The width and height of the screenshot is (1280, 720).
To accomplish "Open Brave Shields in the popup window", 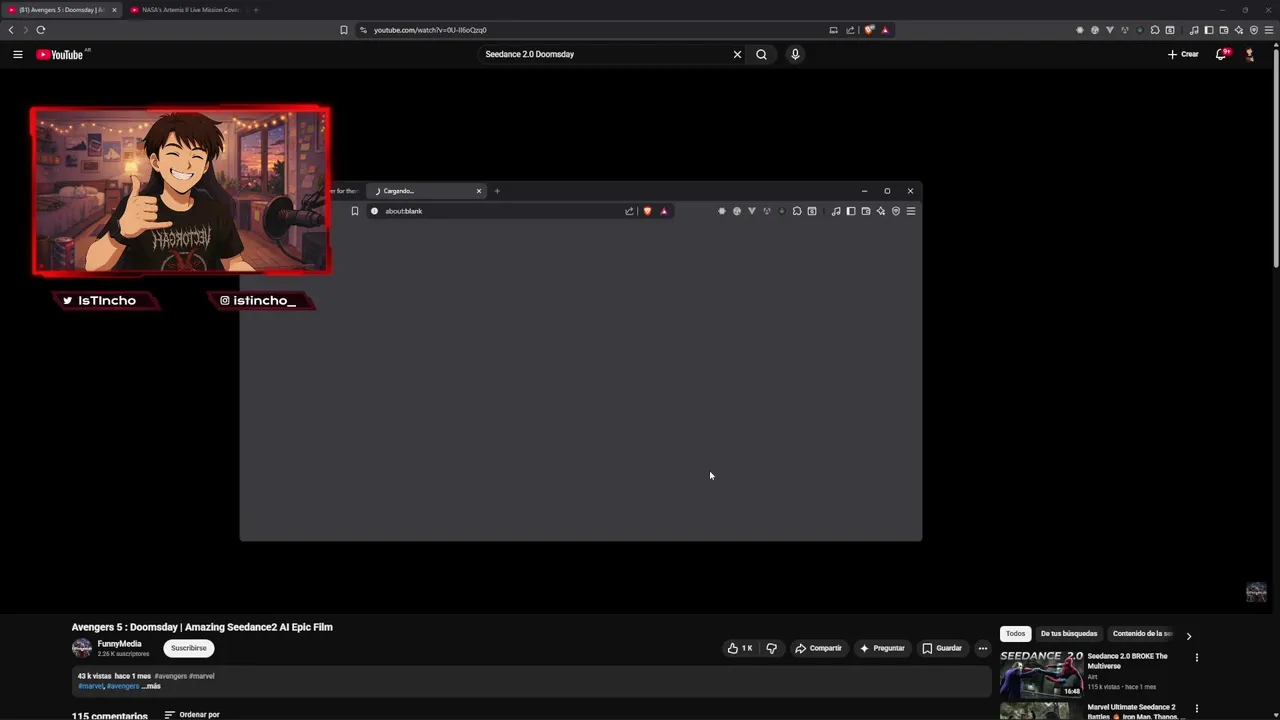I will click(647, 211).
